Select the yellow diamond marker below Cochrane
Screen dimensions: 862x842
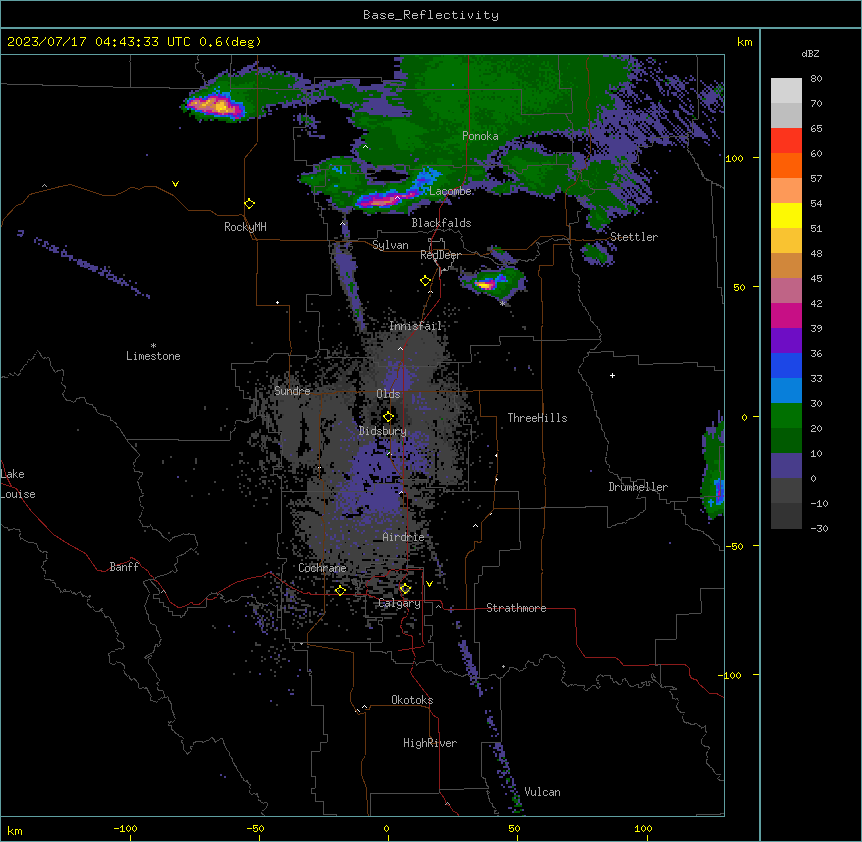[x=340, y=590]
